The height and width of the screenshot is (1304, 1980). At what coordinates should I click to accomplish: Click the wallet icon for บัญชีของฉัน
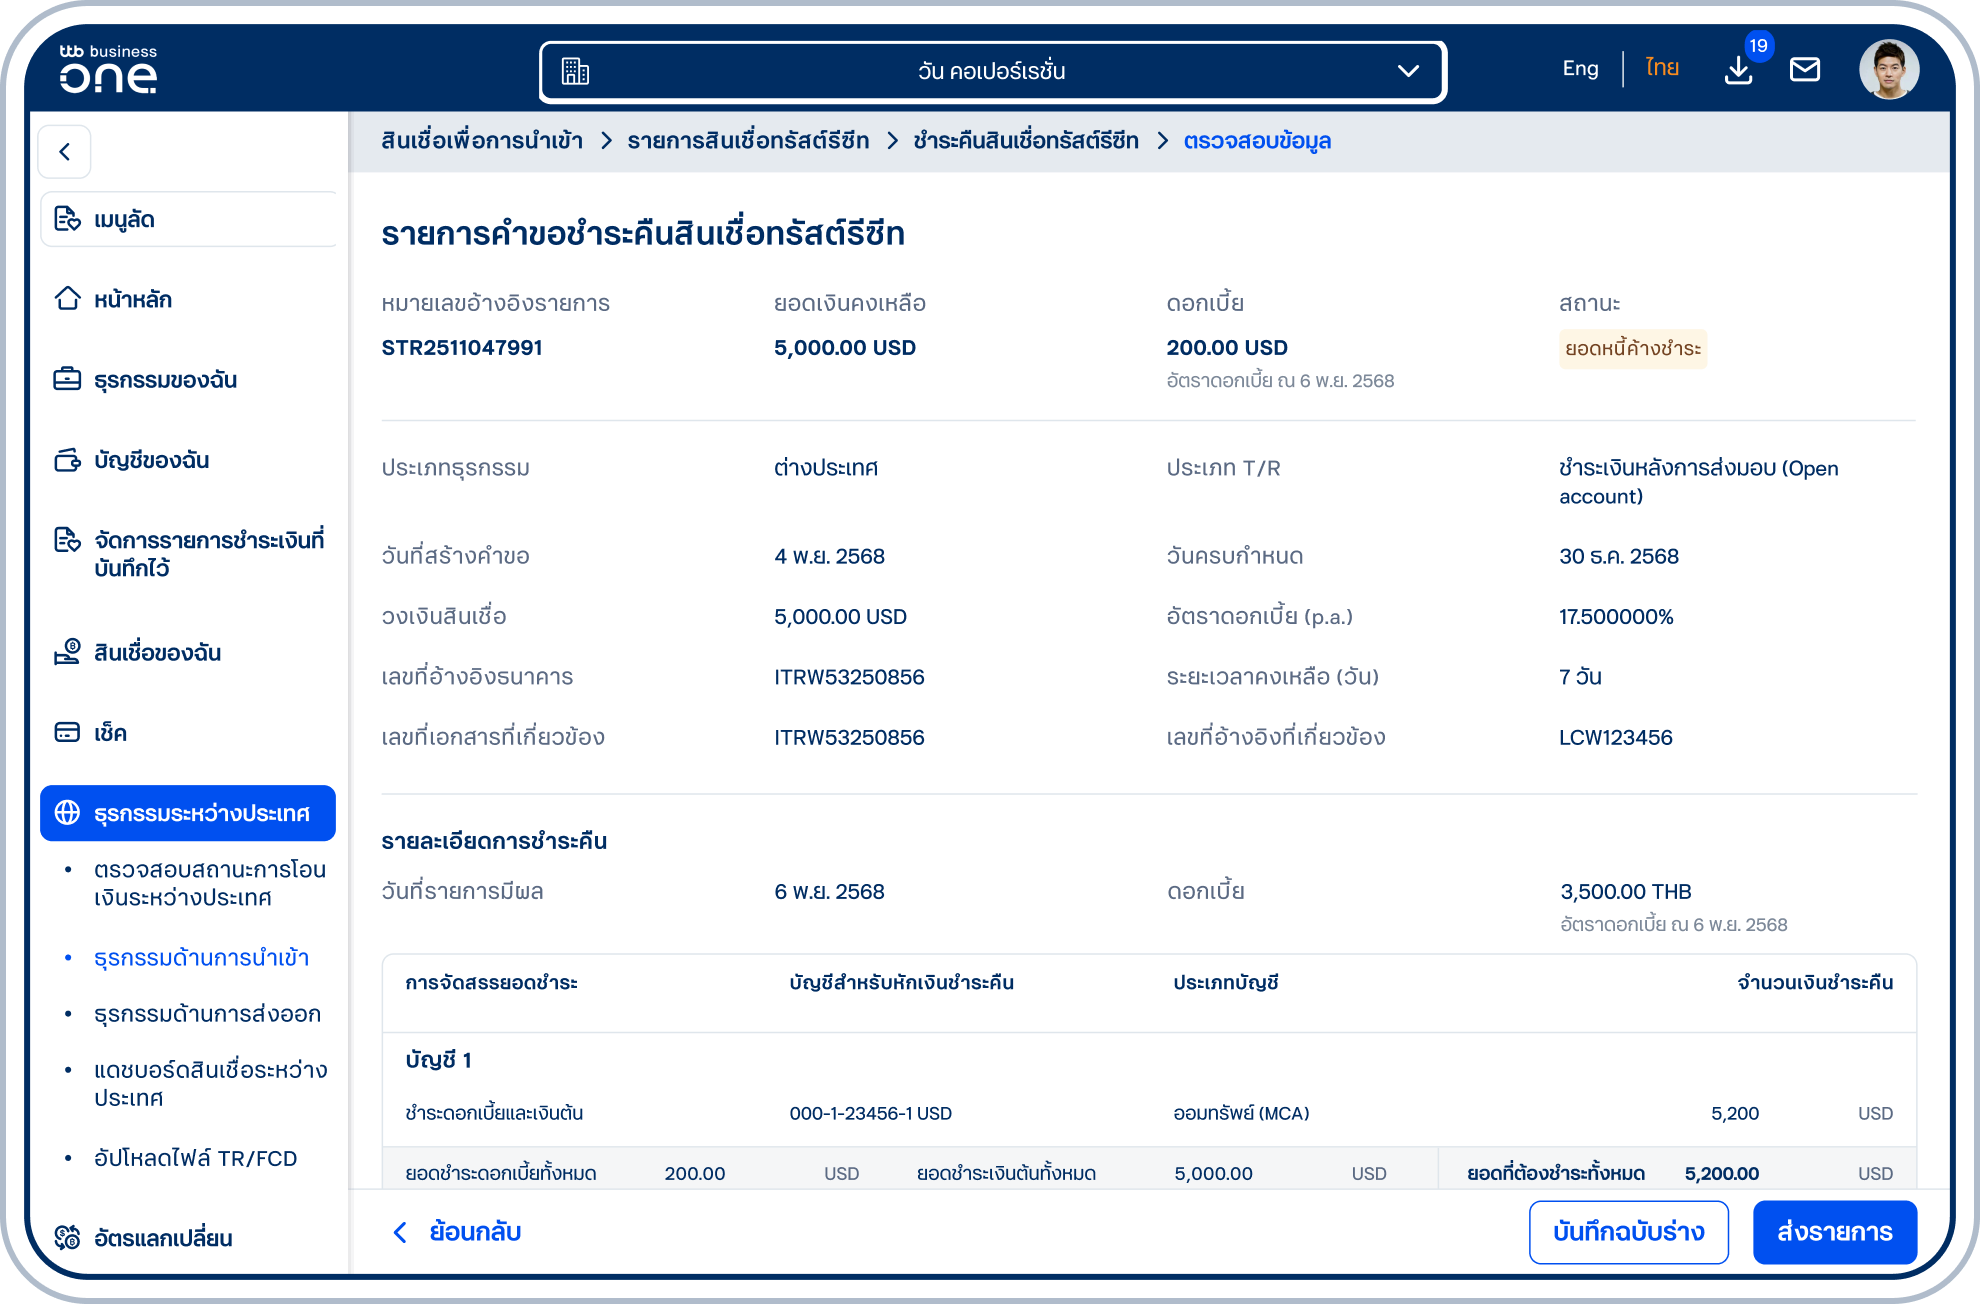click(67, 460)
